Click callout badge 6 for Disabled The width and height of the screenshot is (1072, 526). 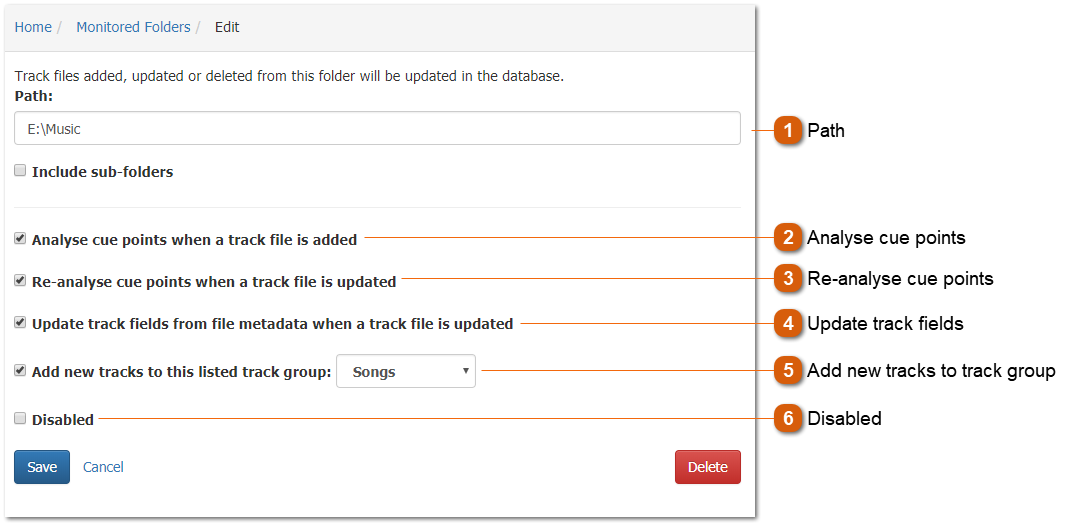coord(789,419)
